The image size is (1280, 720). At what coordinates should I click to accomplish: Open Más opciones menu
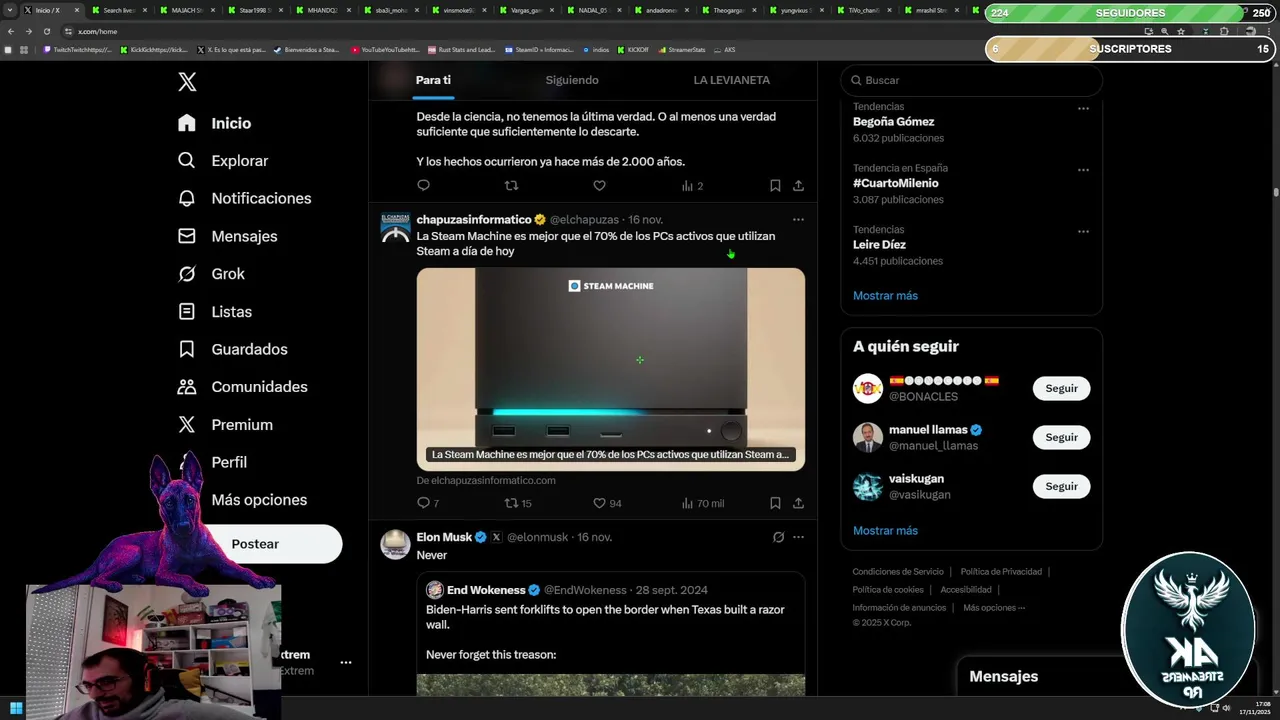click(x=259, y=500)
